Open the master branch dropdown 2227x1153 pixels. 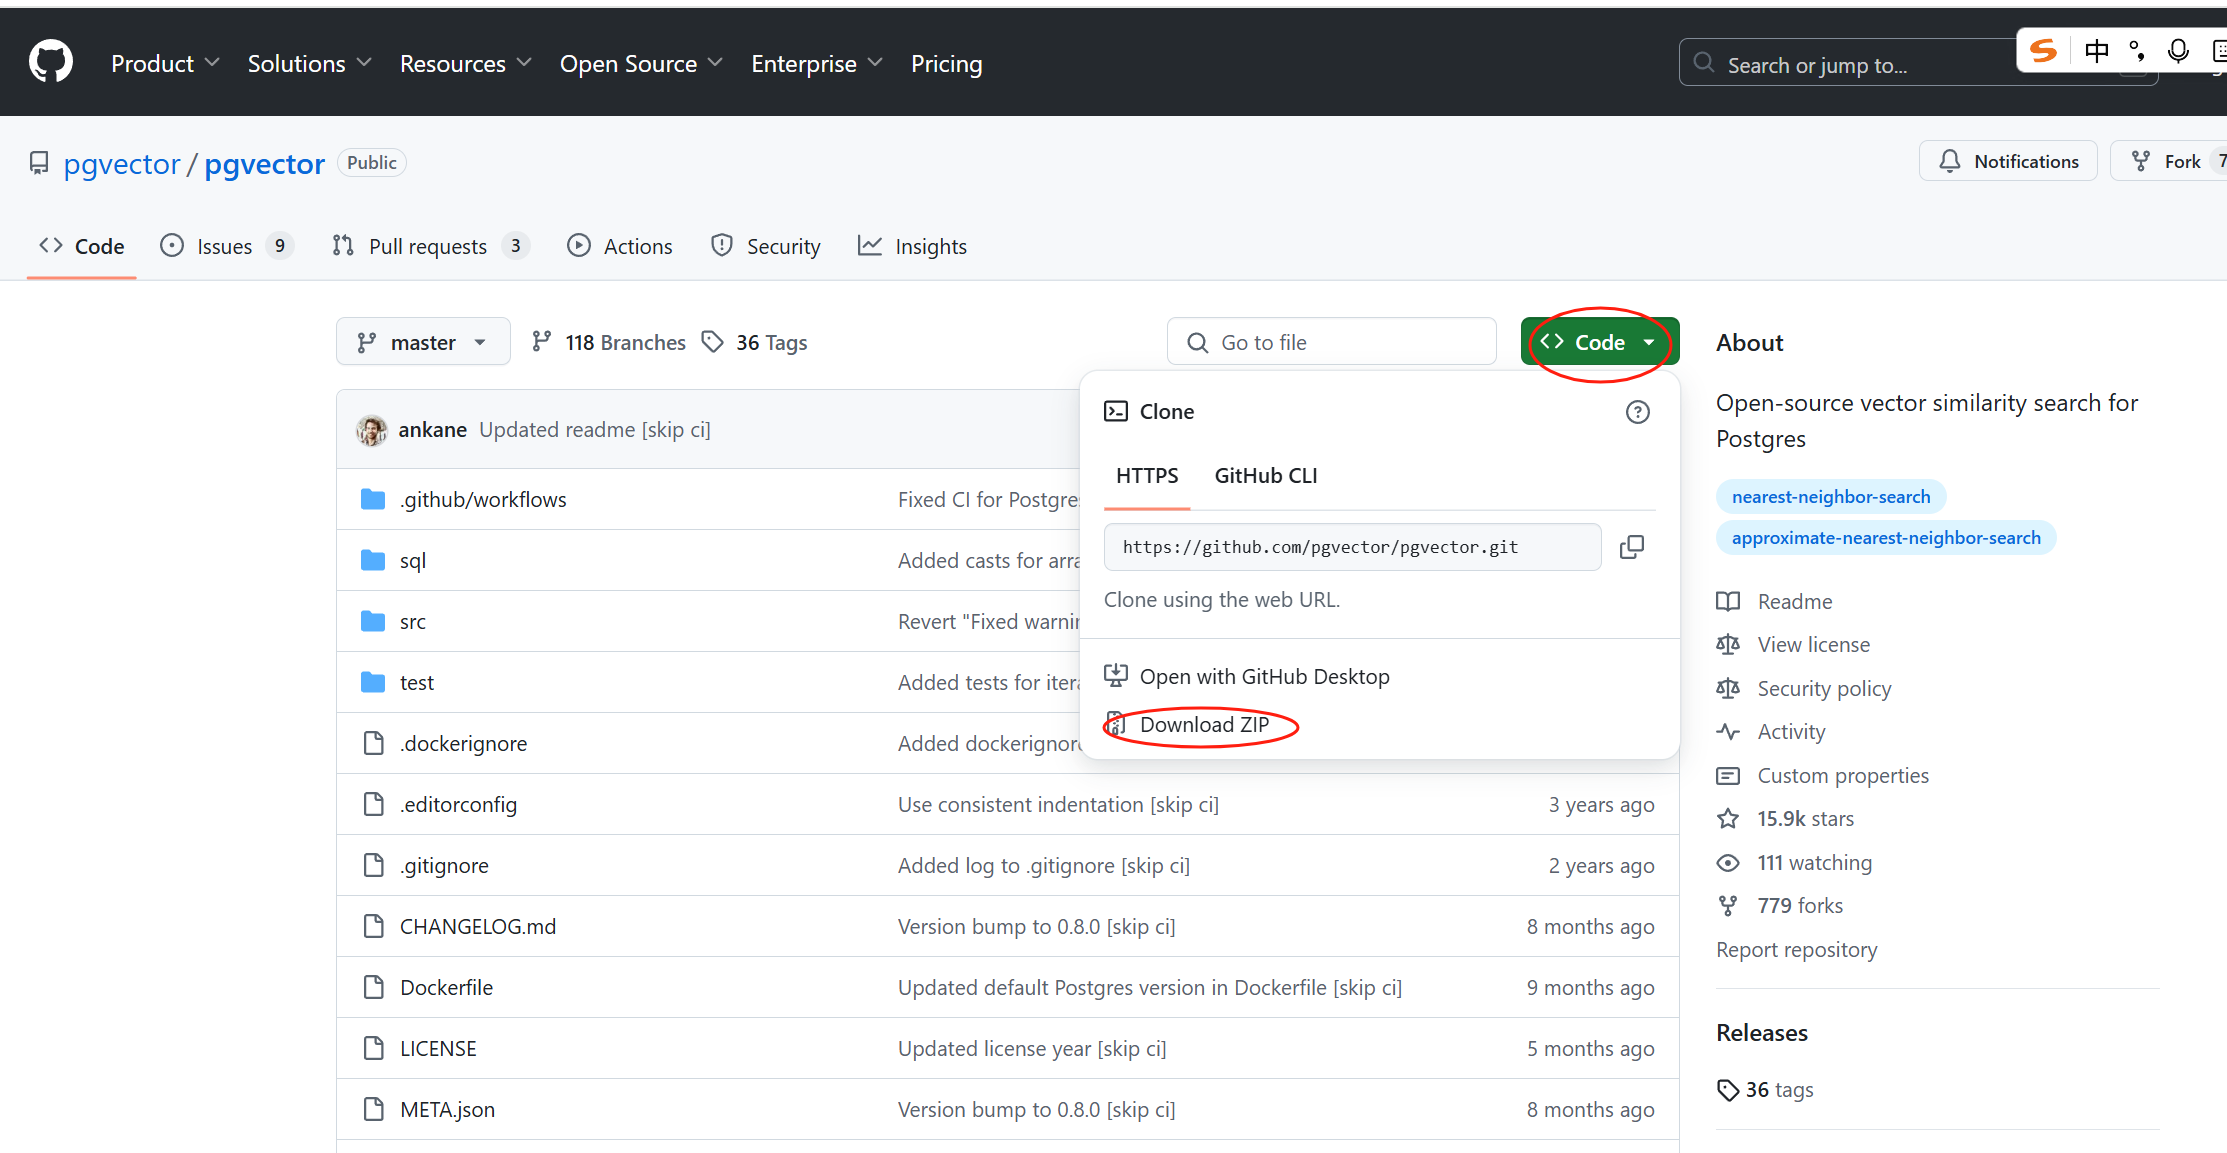422,342
